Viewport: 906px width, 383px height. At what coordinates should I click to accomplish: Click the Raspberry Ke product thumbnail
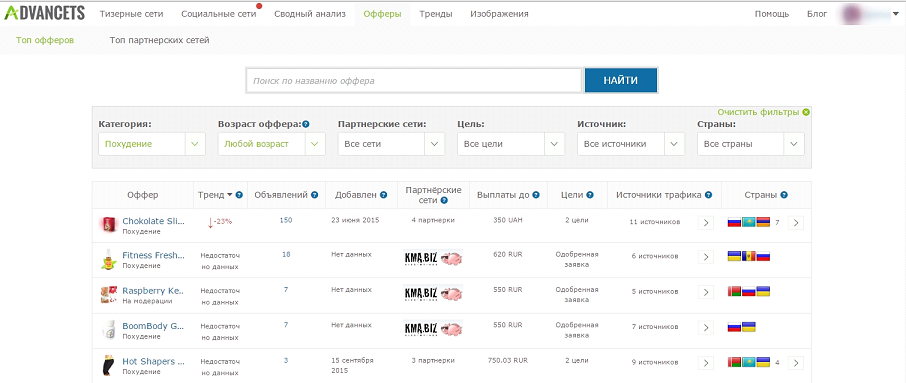pos(108,295)
